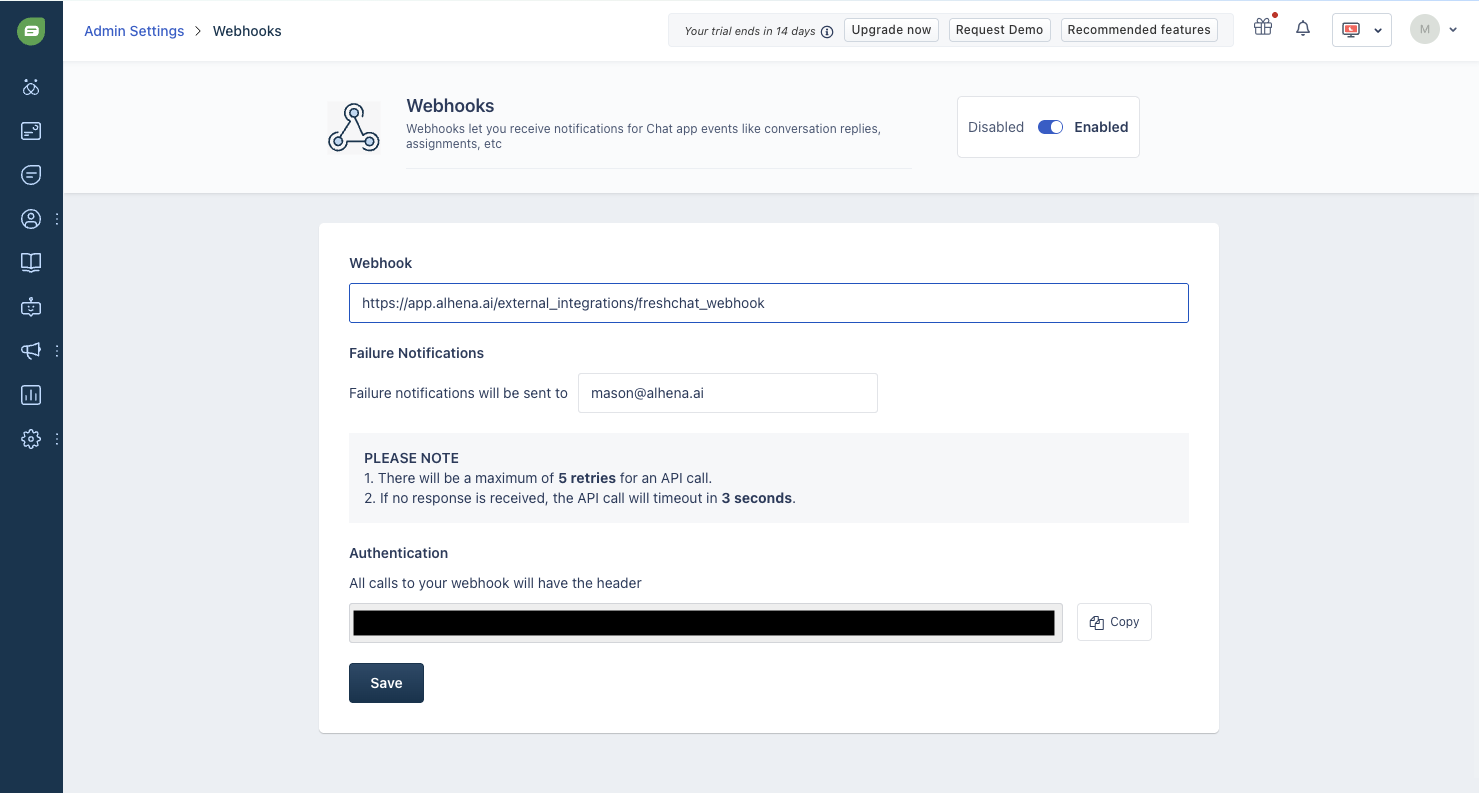Viewport: 1479px width, 793px height.
Task: Click the notifications bell icon
Action: (x=1302, y=30)
